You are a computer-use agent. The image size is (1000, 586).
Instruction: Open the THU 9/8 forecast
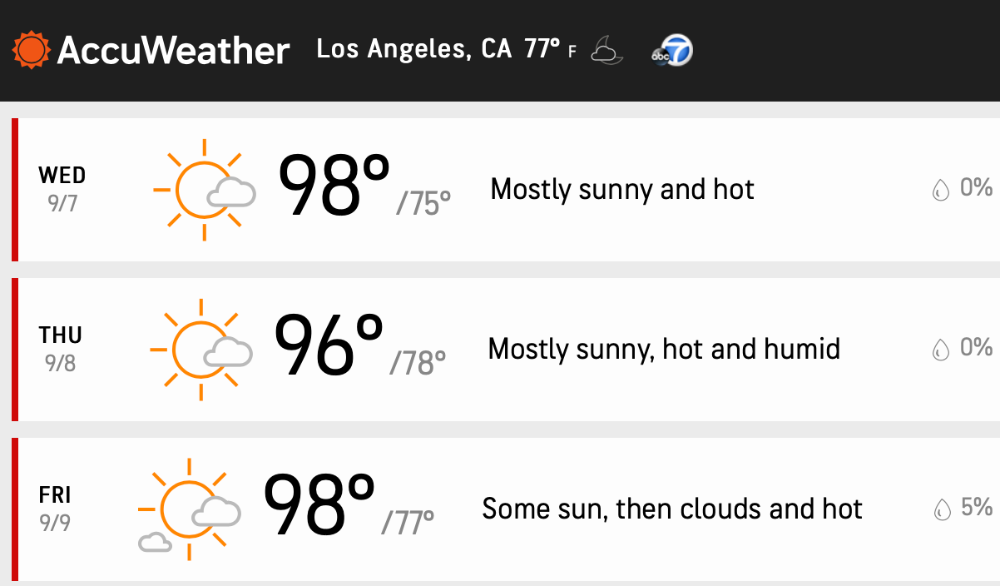click(60, 349)
